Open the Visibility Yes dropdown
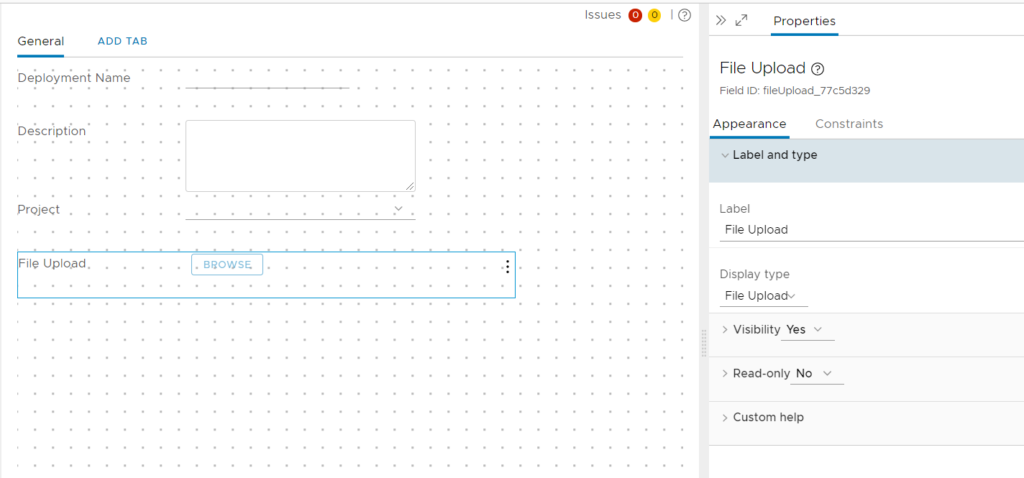This screenshot has height=478, width=1024. (x=809, y=329)
